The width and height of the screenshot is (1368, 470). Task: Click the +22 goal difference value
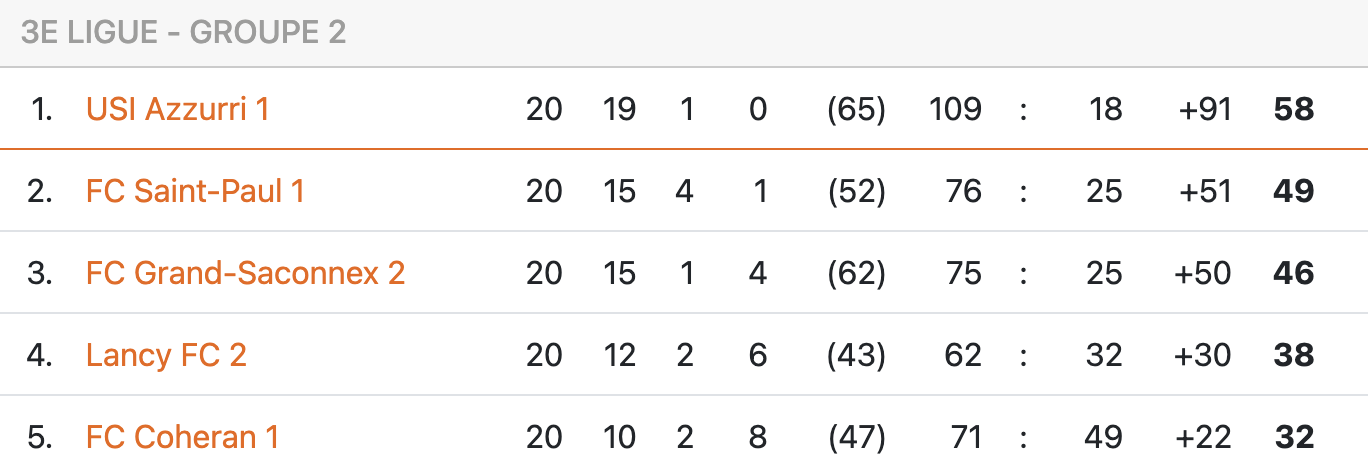[1205, 437]
